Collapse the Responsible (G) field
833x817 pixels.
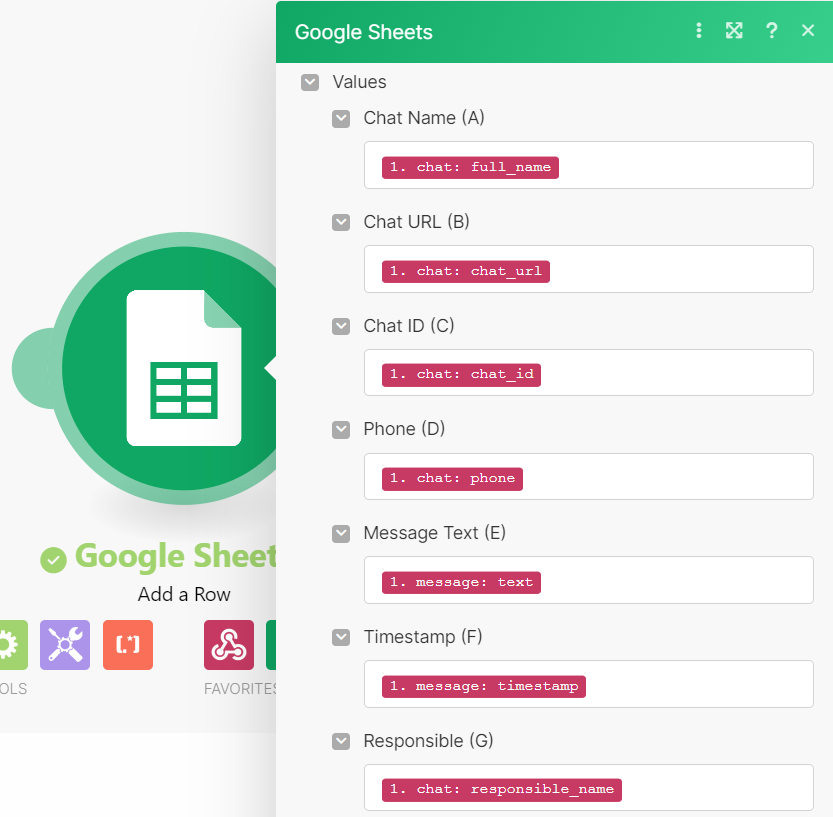pos(340,741)
